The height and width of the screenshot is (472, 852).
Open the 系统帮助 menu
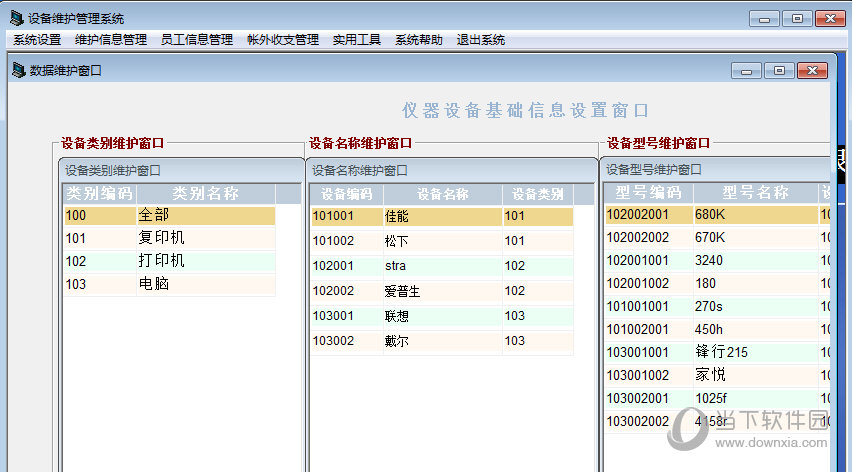pyautogui.click(x=418, y=40)
